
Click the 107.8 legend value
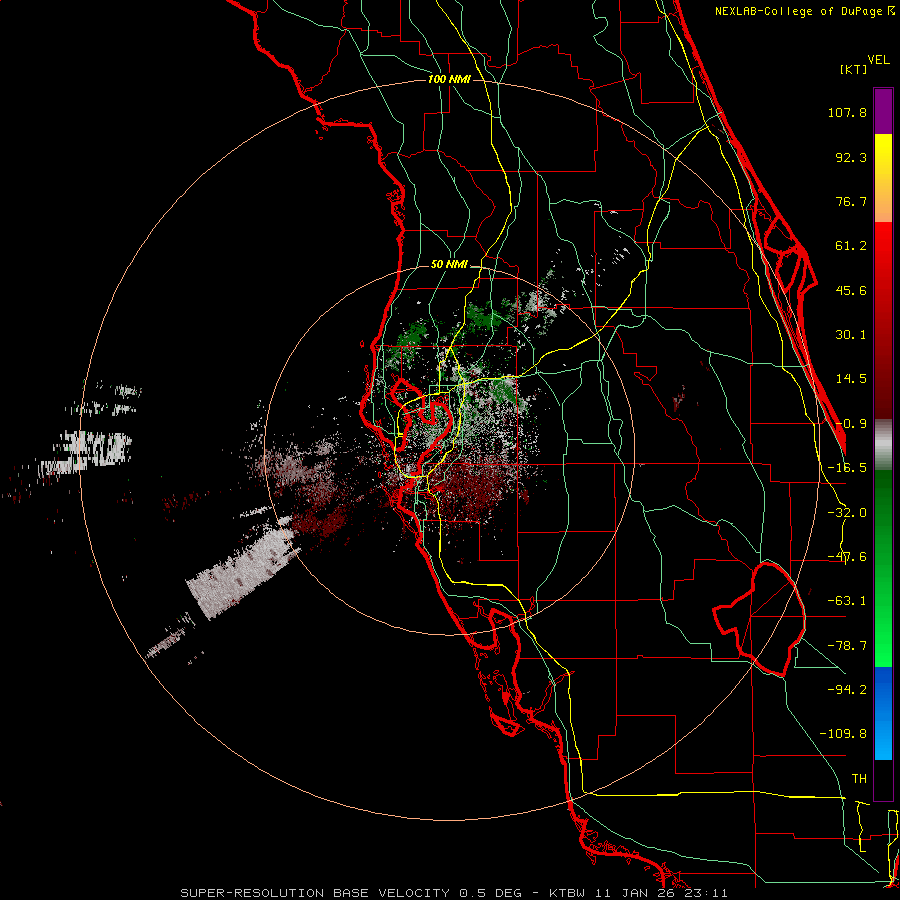pos(847,112)
